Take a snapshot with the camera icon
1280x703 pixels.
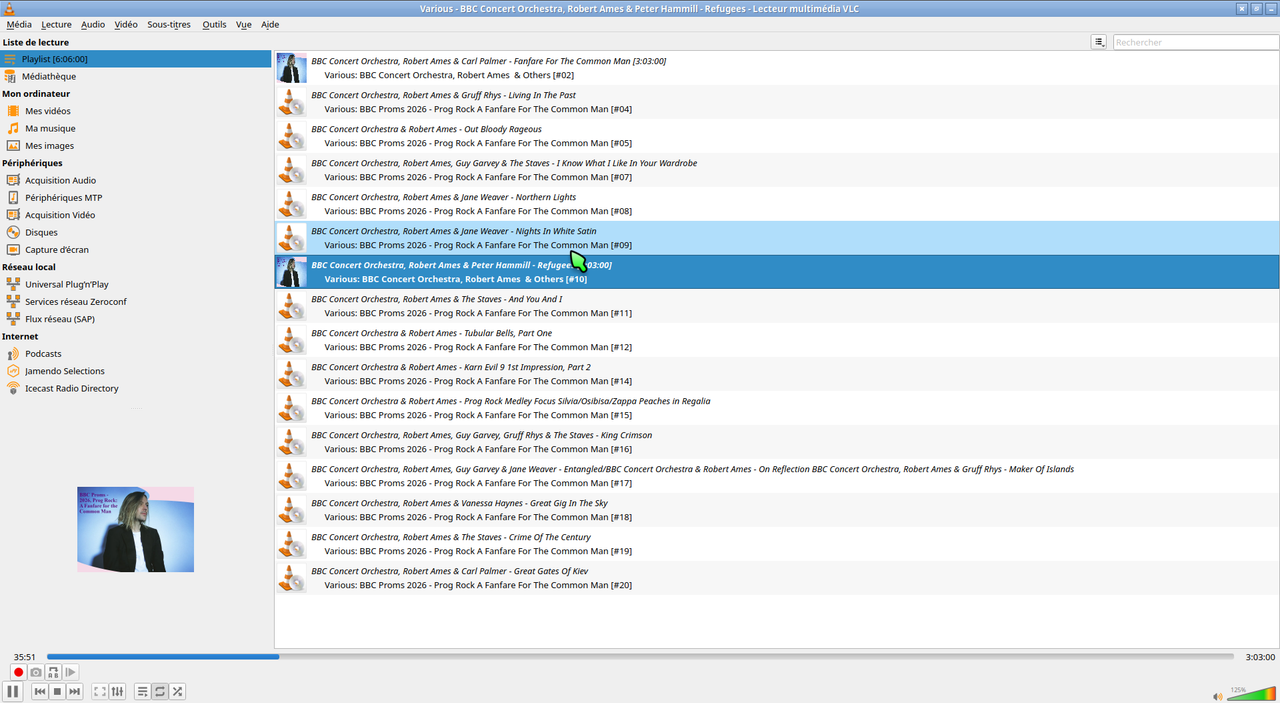36,673
